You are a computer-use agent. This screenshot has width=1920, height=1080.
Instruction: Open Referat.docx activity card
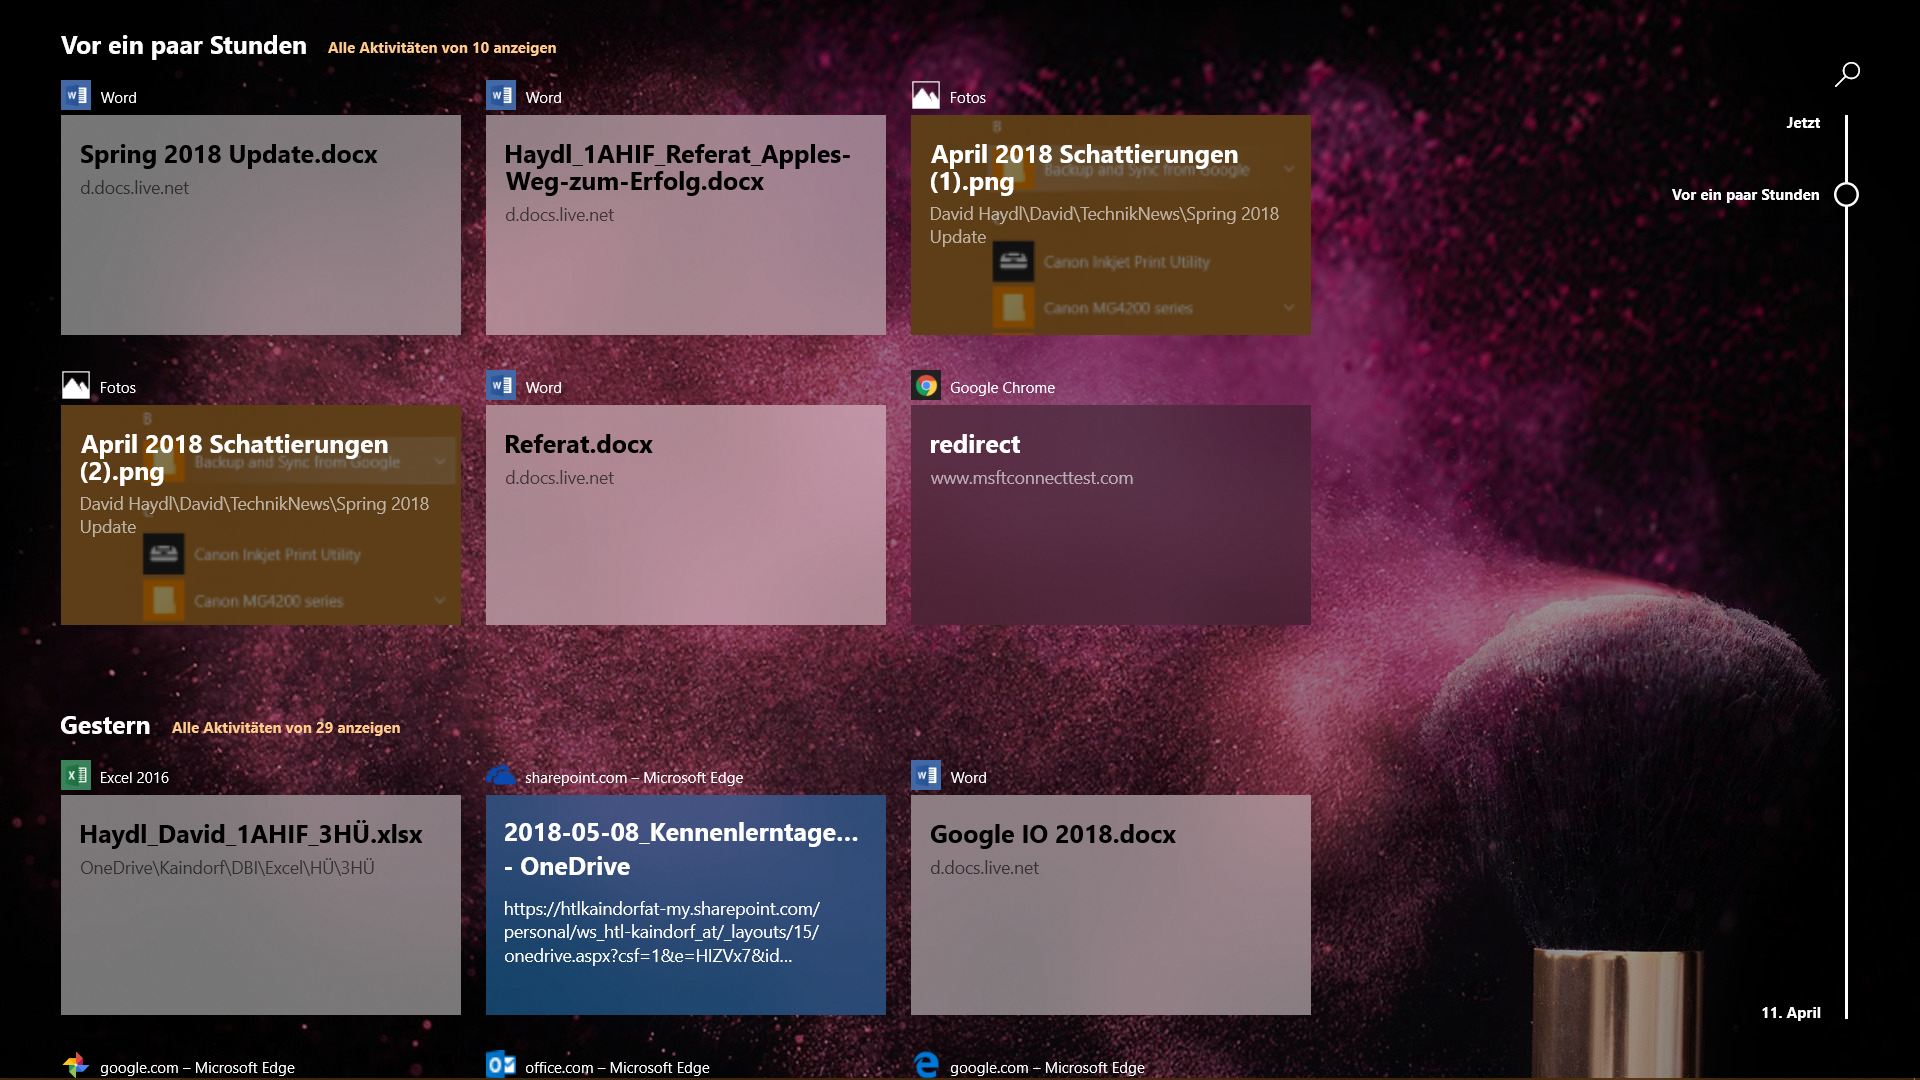pos(686,515)
